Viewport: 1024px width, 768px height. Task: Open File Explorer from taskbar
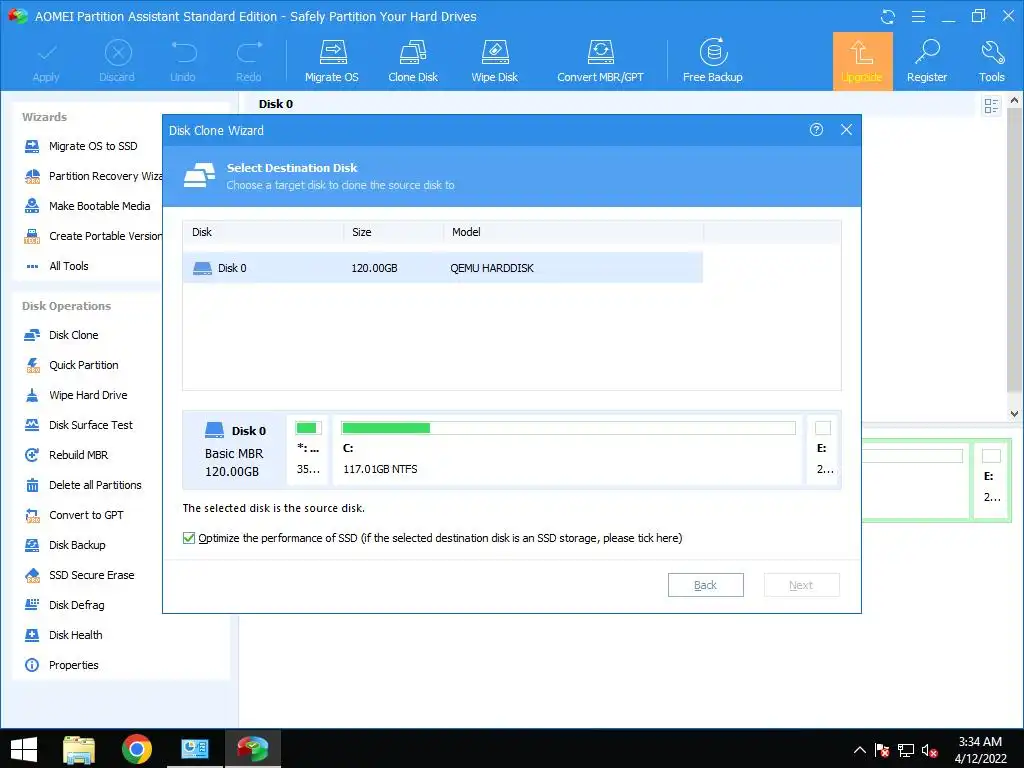coord(79,749)
